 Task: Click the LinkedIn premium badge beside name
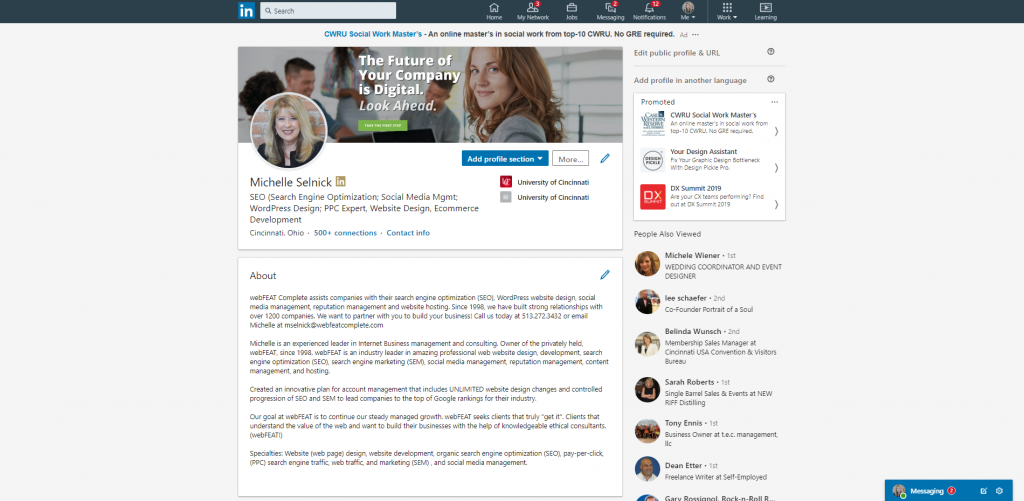341,182
